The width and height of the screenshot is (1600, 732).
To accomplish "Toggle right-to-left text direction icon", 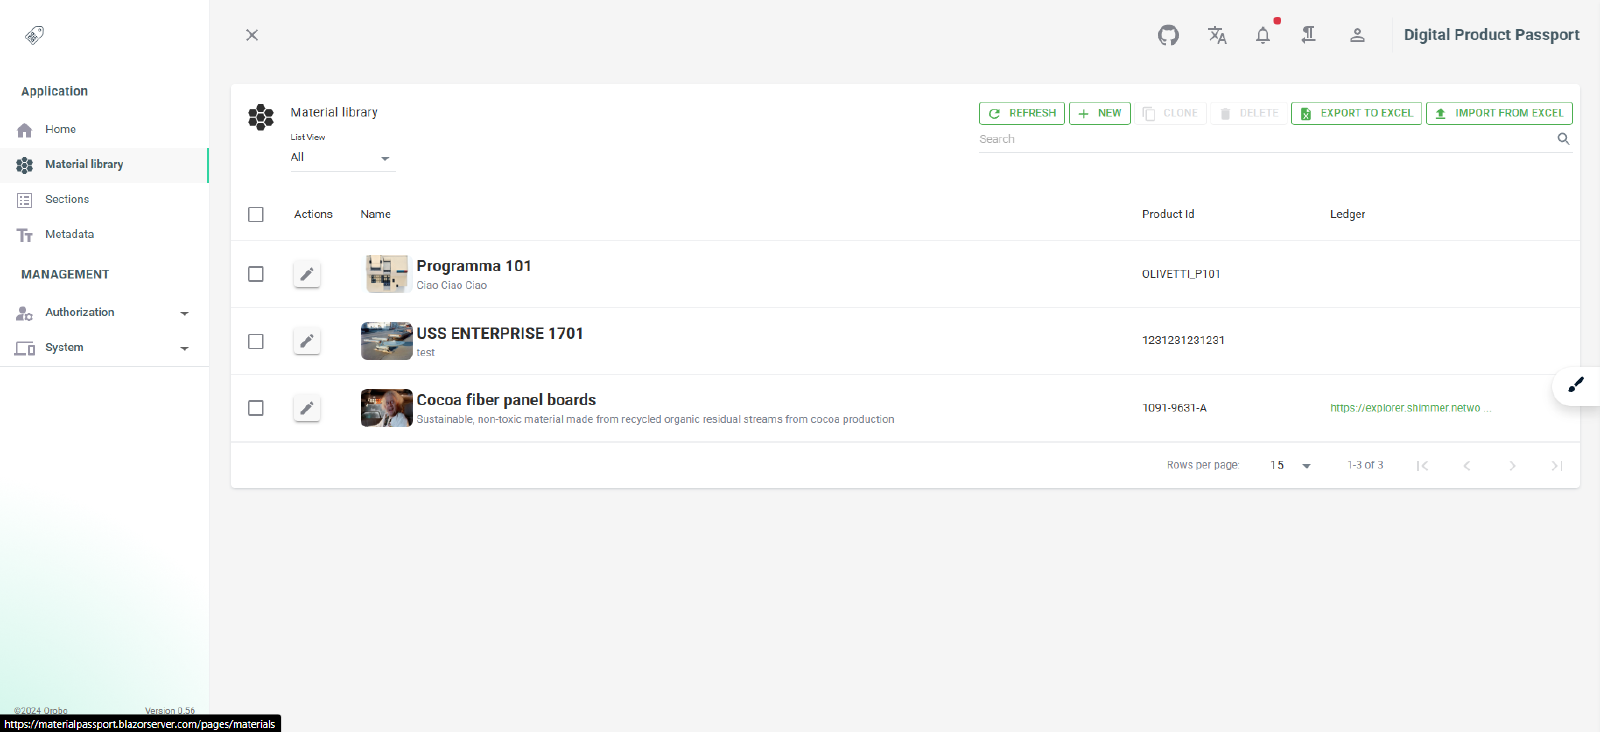I will (1308, 36).
